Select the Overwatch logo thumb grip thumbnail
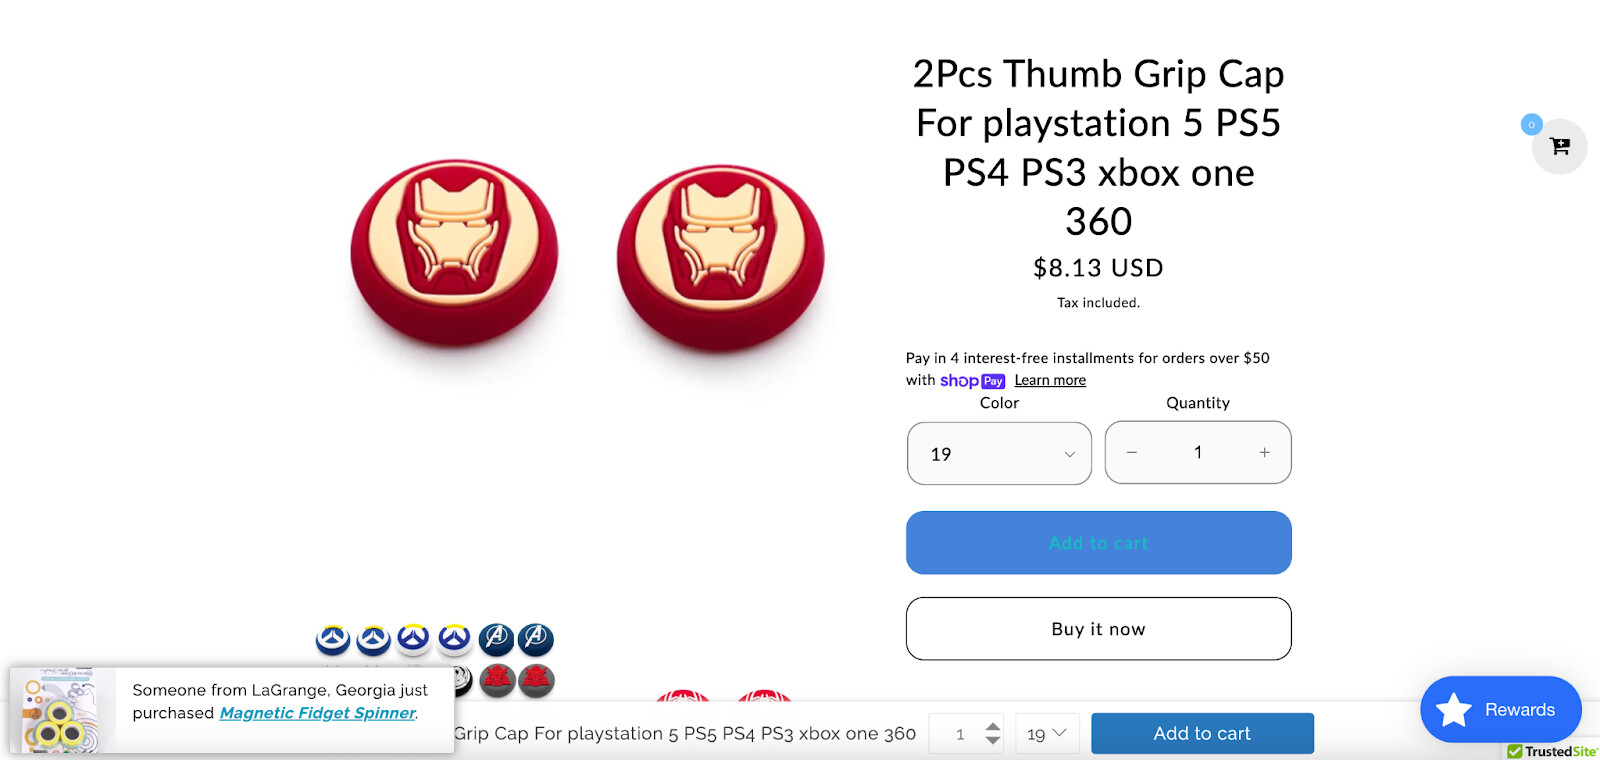 coord(394,639)
